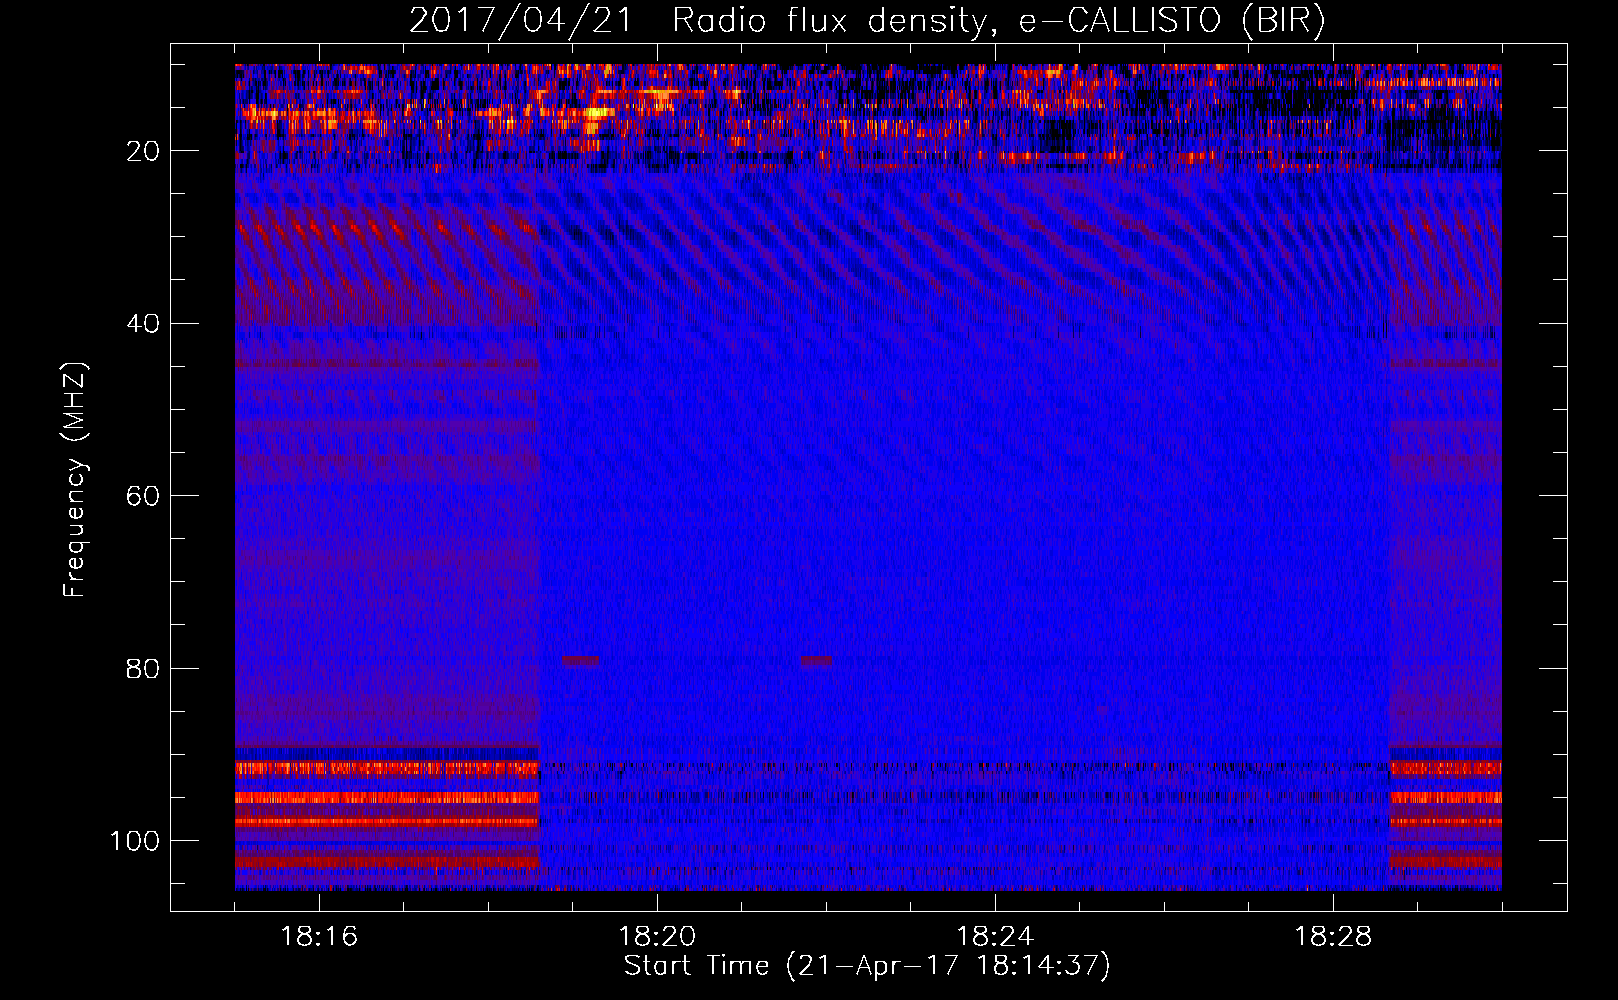Click the time tick label '18:20'
The width and height of the screenshot is (1618, 1000).
coord(657,937)
